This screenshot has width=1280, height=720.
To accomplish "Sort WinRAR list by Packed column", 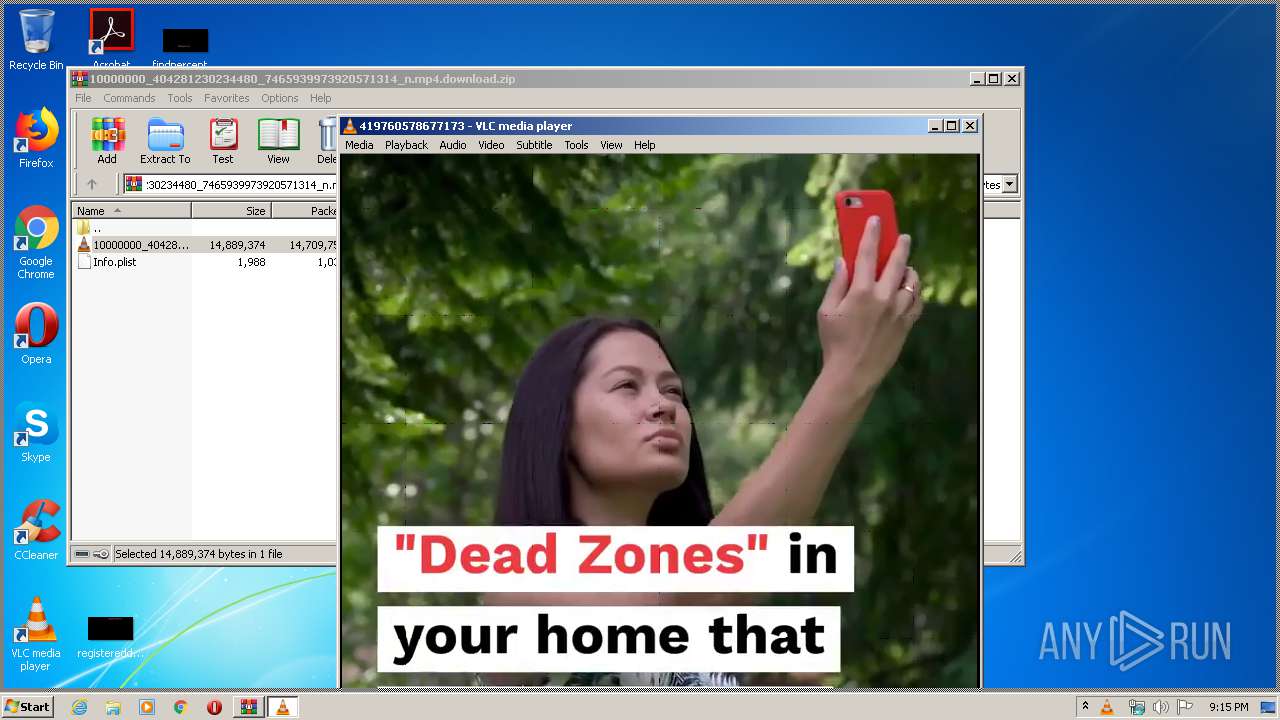I will point(304,211).
